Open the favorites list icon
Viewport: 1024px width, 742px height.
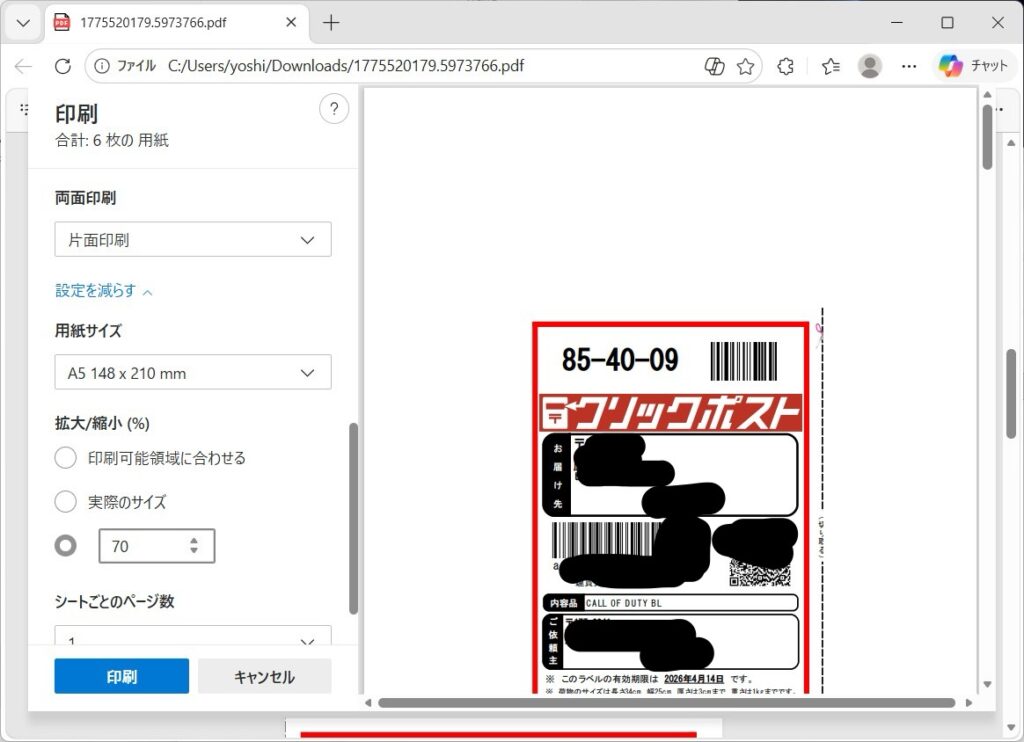[830, 66]
